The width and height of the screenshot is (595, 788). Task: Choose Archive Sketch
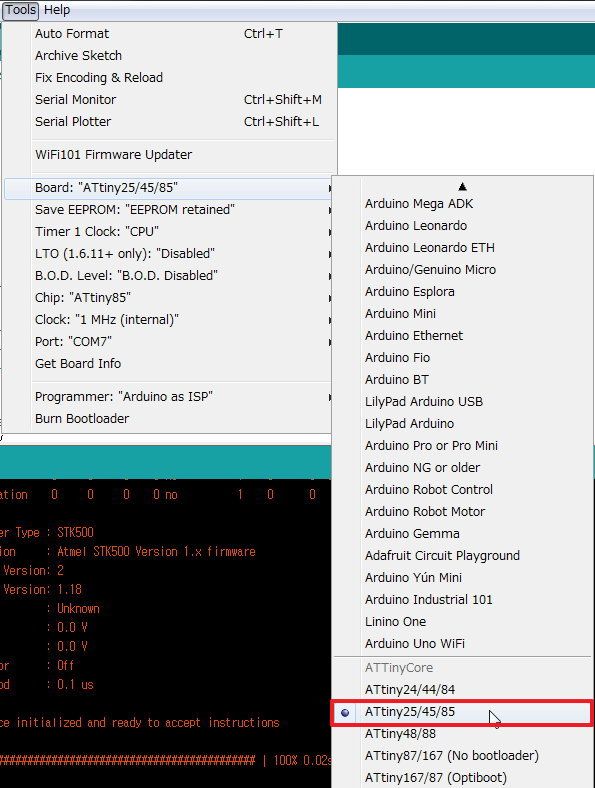[169, 56]
